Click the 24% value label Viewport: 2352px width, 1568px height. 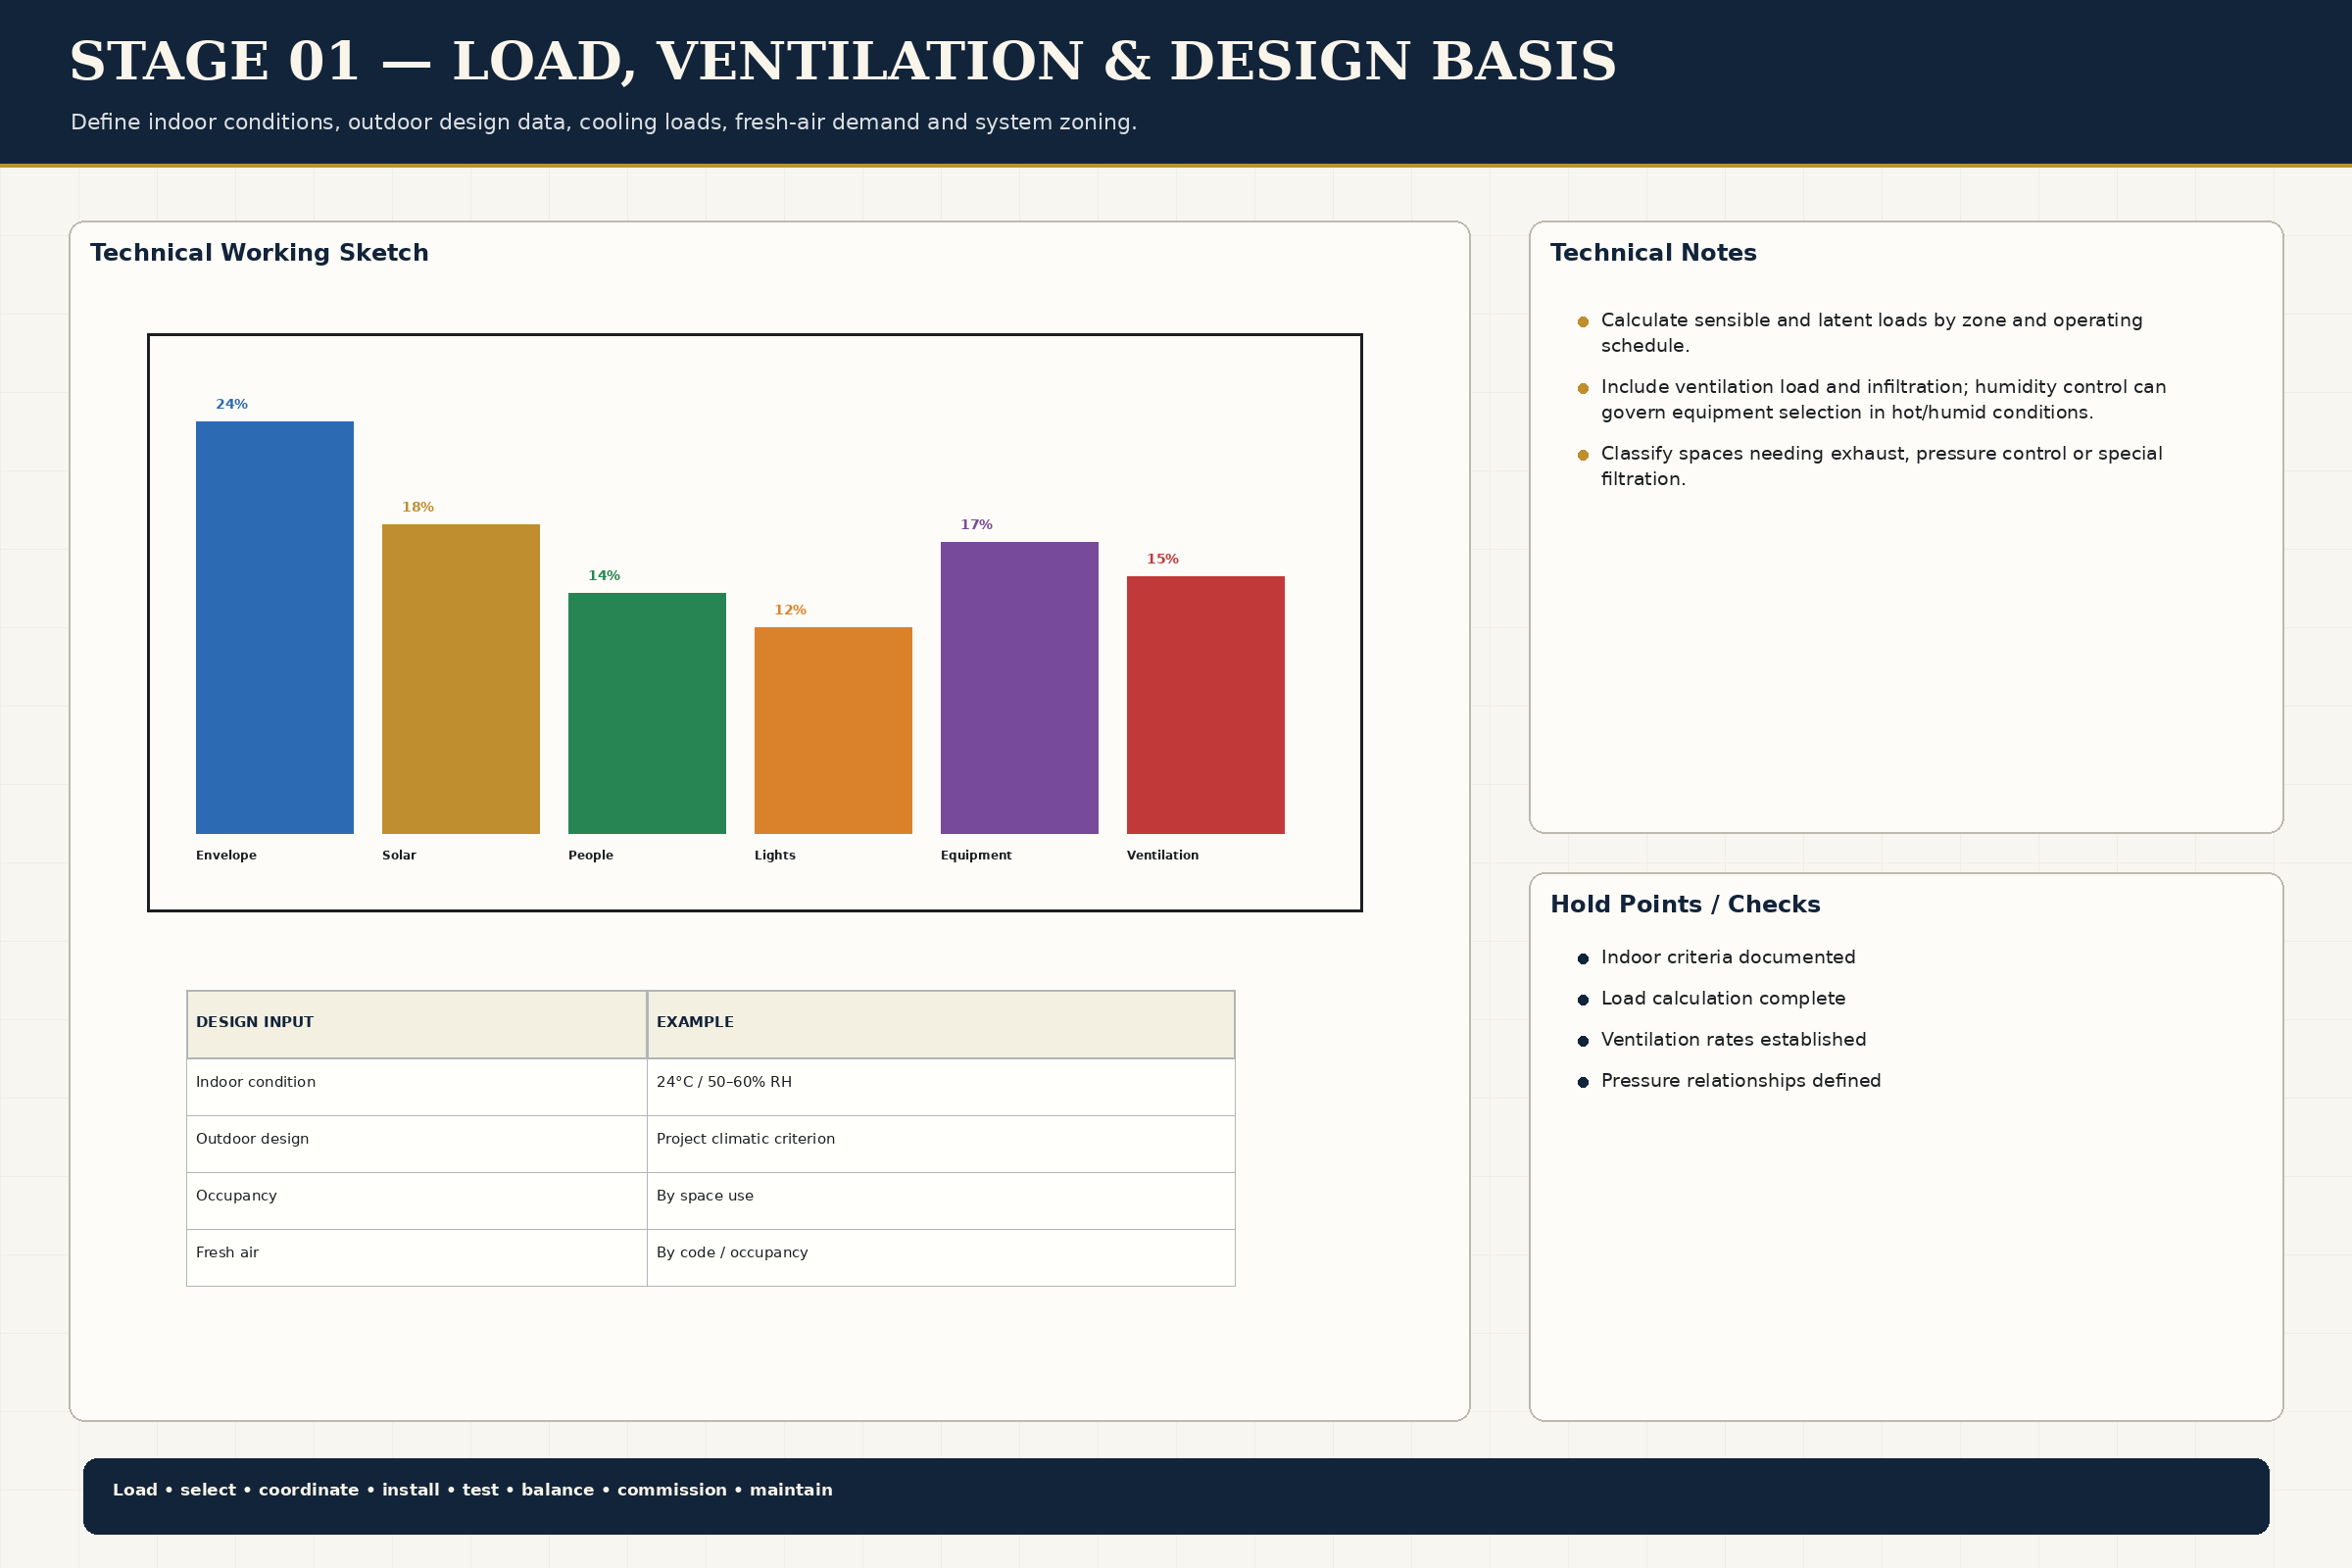232,404
